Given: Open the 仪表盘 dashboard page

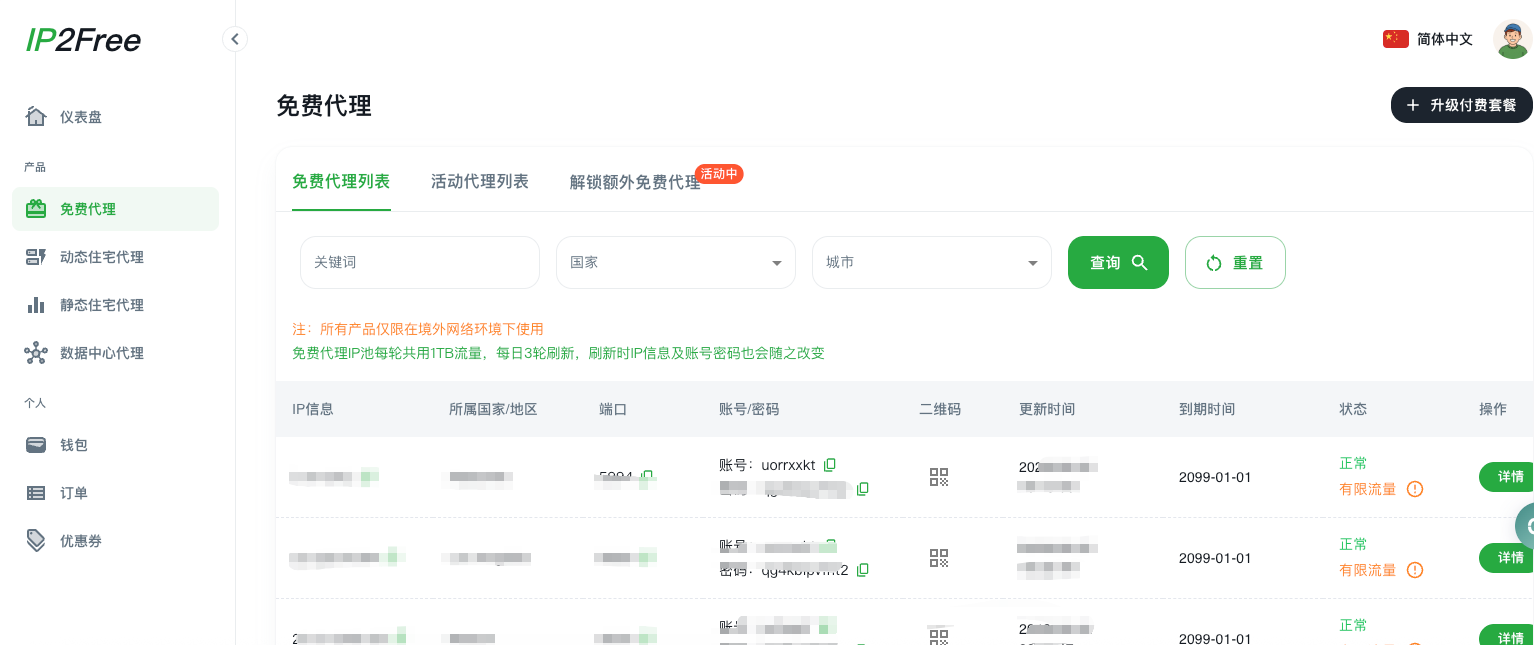Looking at the screenshot, I should point(80,117).
